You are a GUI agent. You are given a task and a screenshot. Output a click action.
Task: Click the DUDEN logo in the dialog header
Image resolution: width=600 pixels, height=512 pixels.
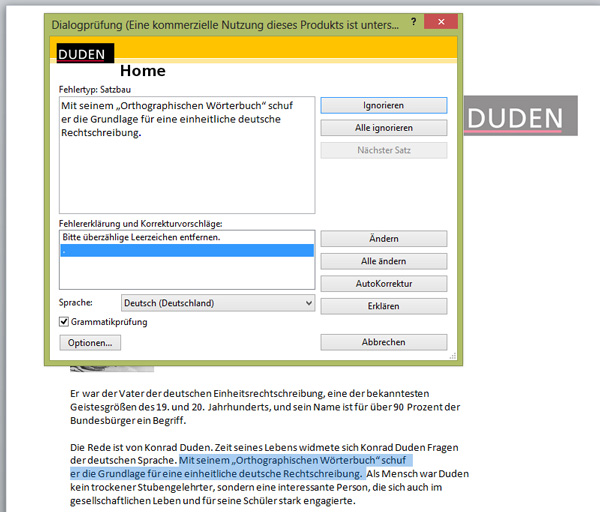pos(85,55)
